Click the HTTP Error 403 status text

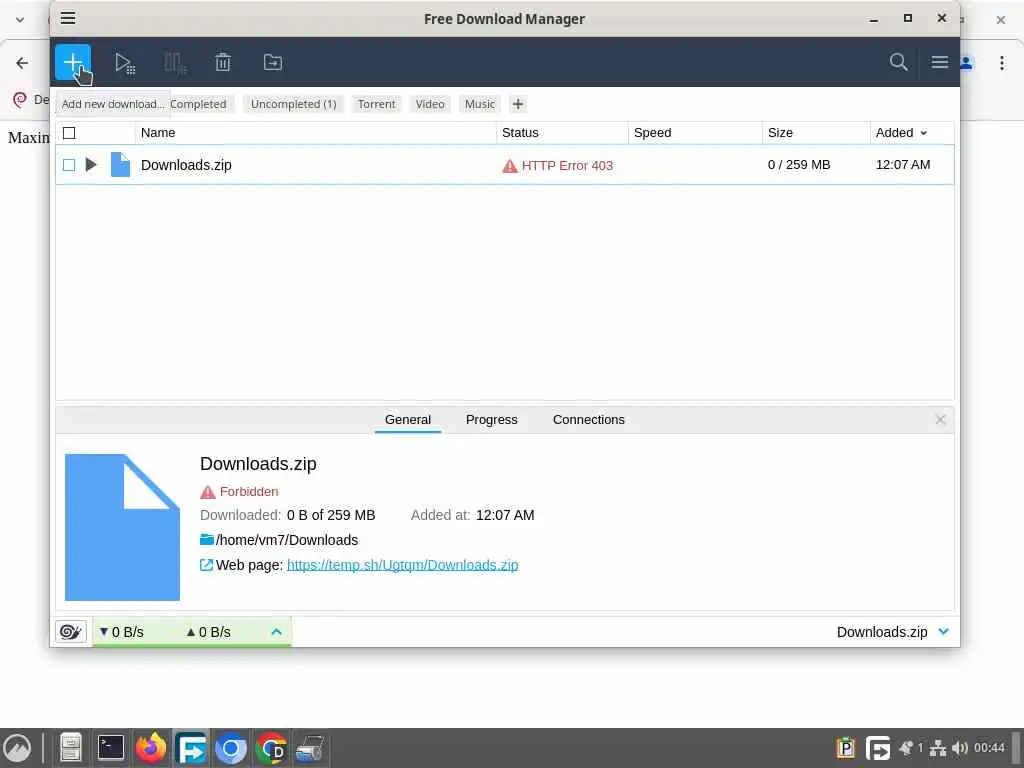(x=567, y=166)
